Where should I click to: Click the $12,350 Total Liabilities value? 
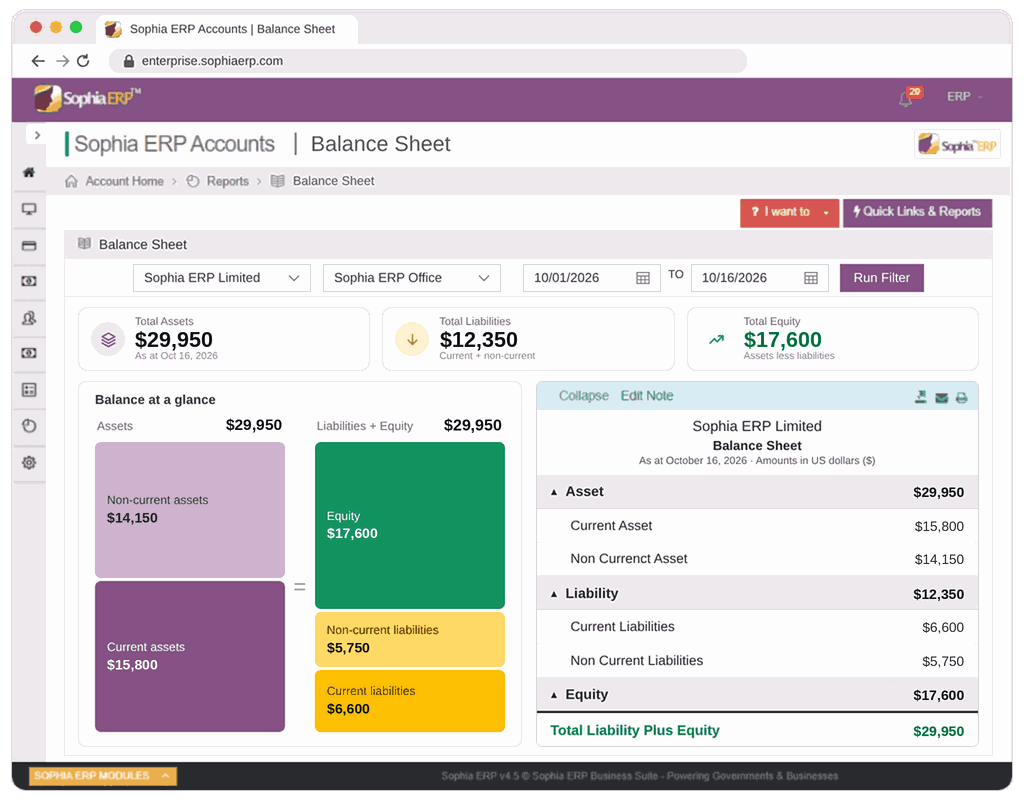point(478,340)
